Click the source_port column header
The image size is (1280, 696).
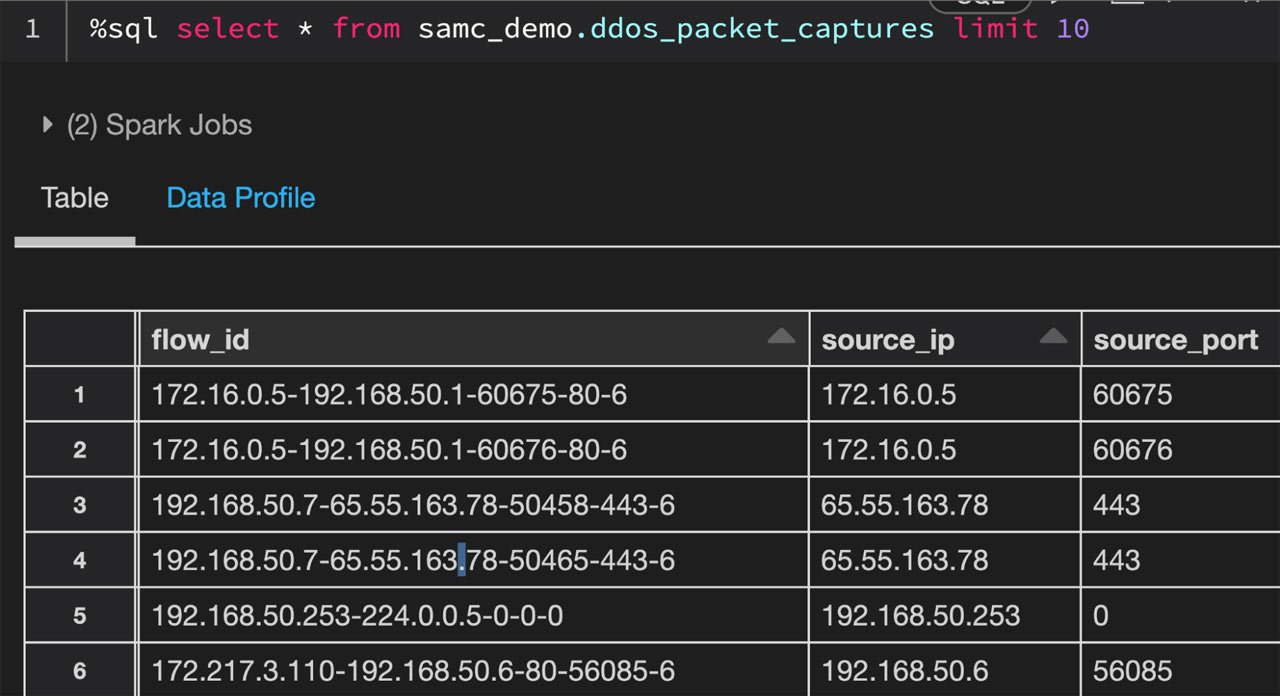click(1175, 340)
